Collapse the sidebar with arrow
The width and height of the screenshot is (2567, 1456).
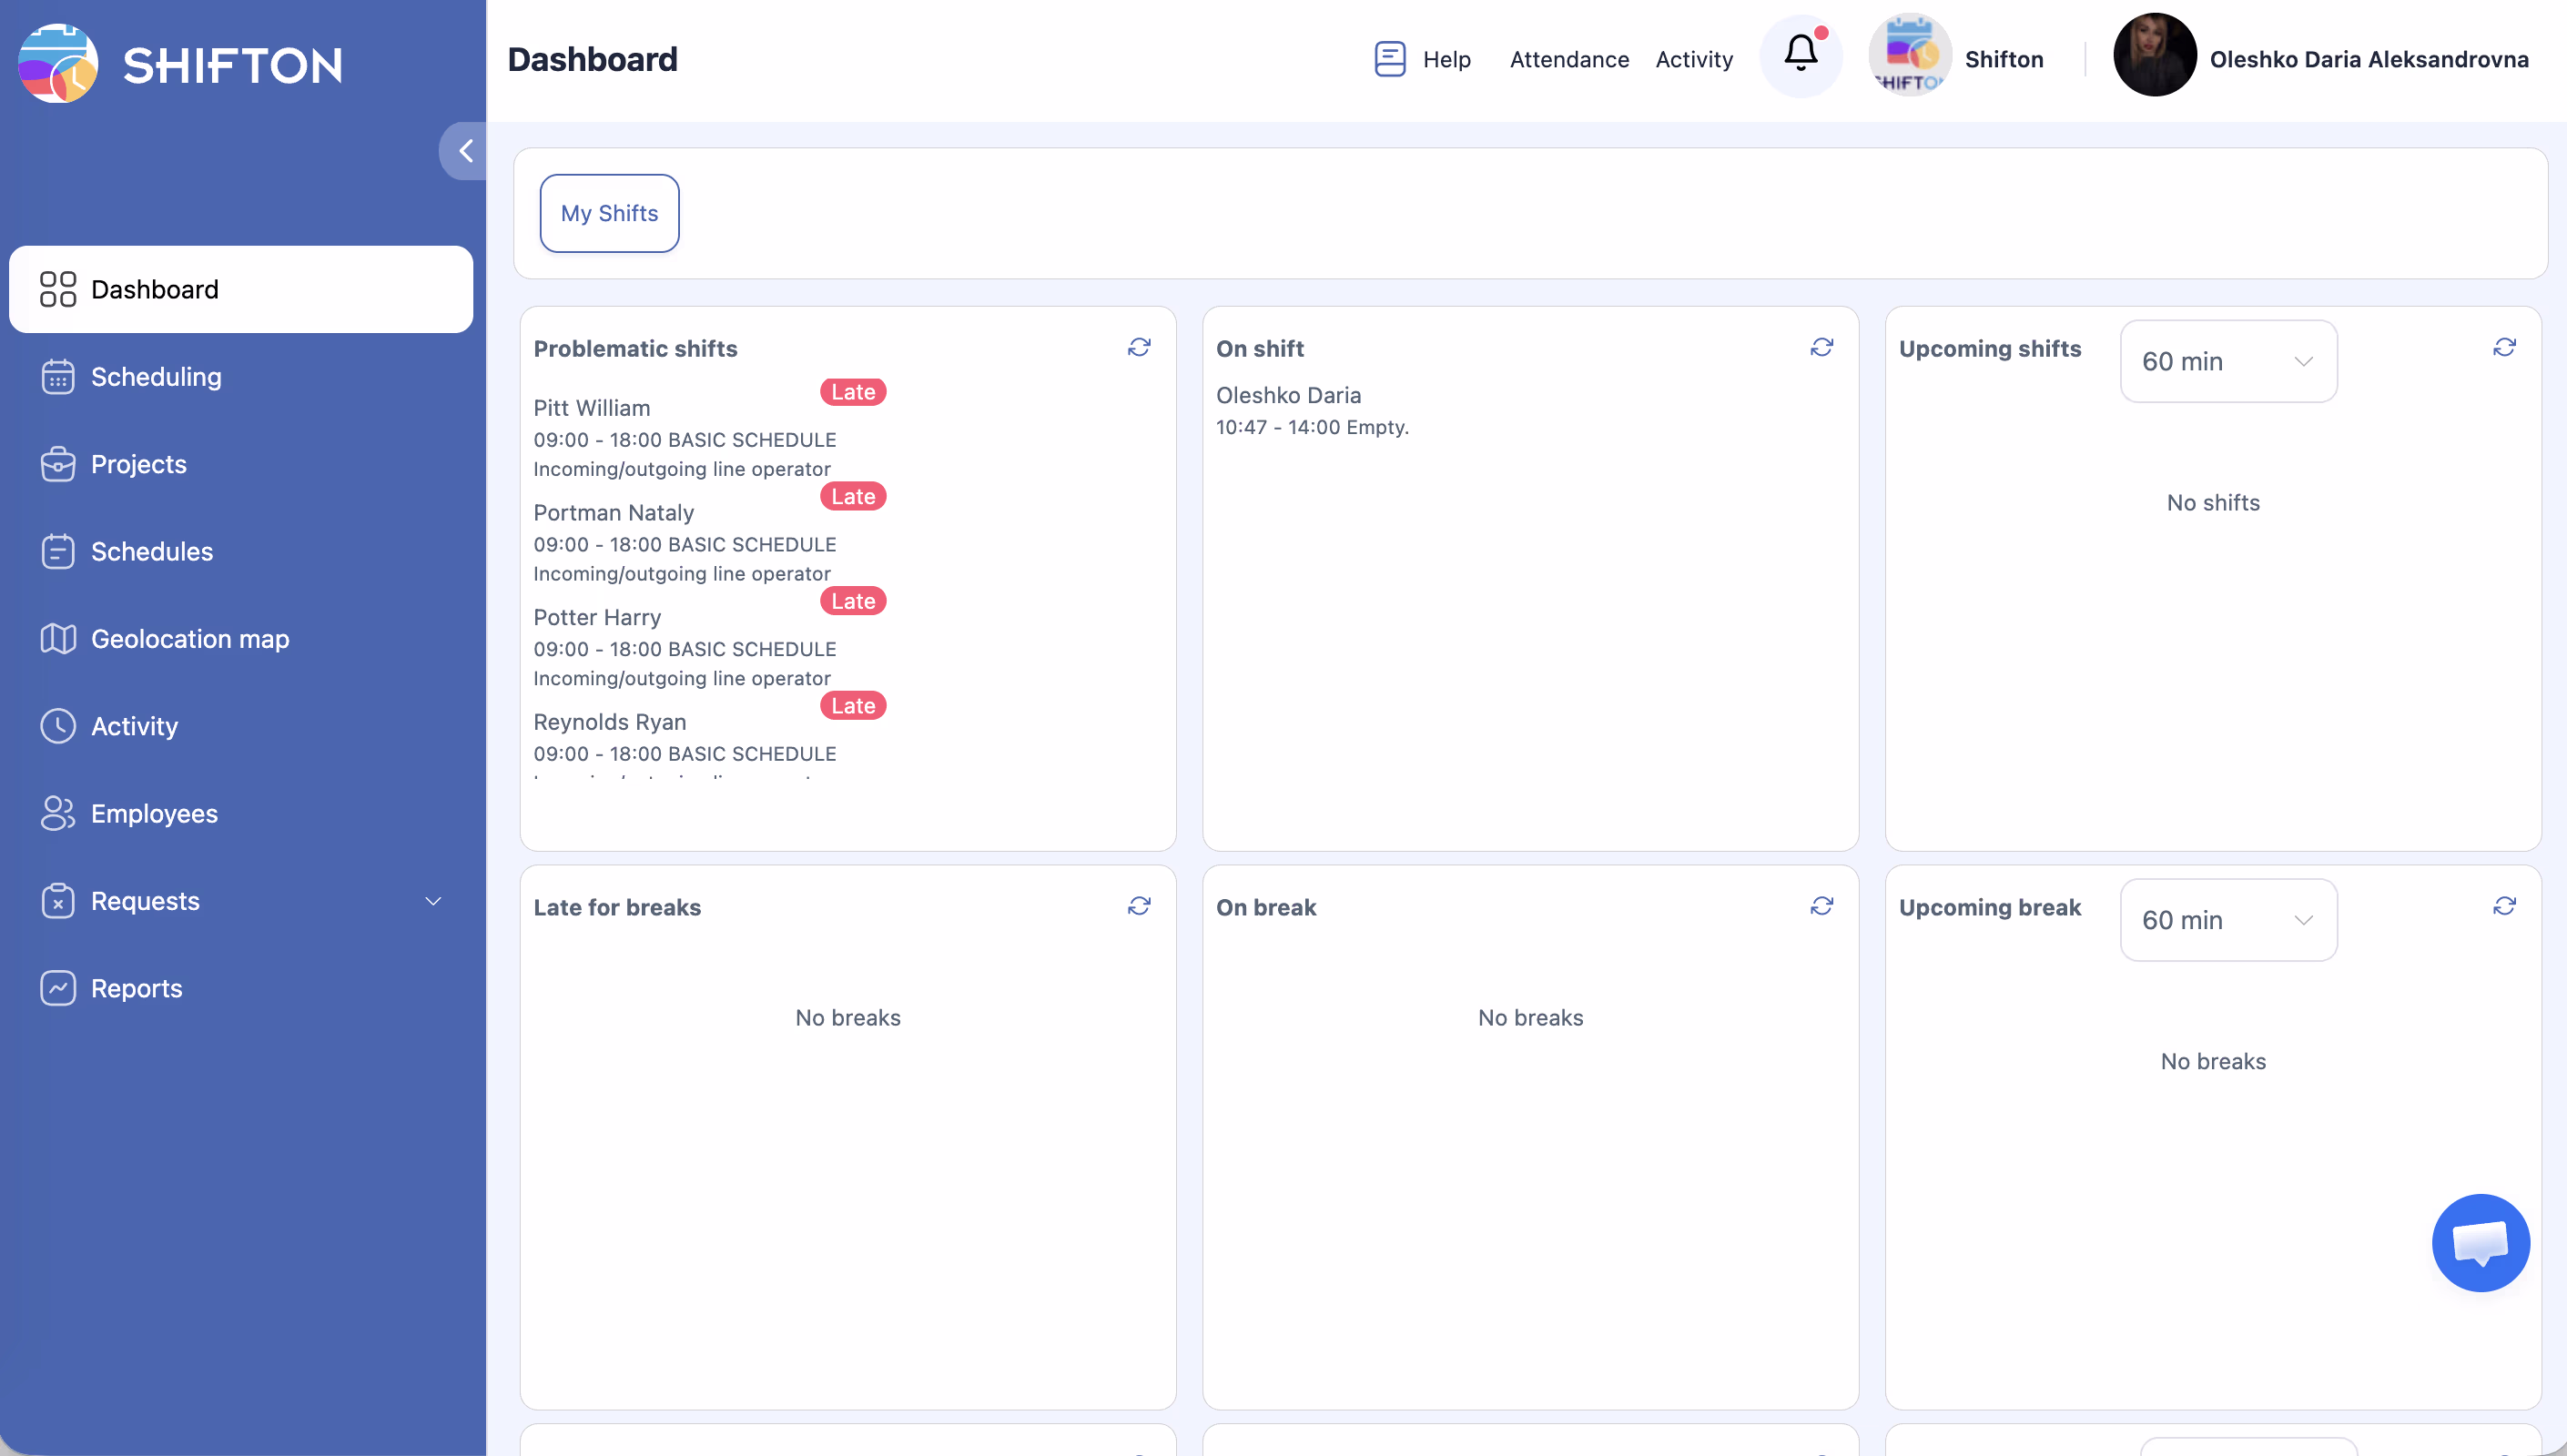[464, 151]
